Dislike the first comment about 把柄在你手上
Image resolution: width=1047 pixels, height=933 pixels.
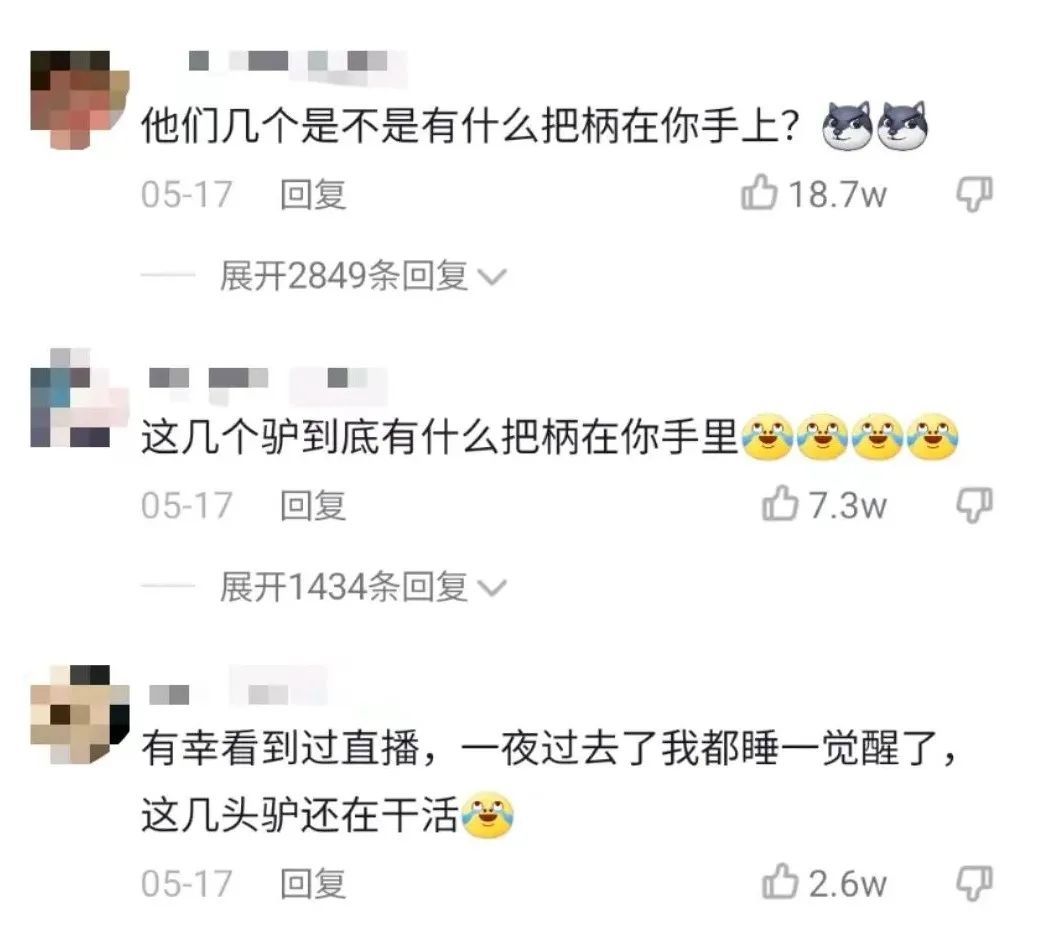[x=974, y=194]
